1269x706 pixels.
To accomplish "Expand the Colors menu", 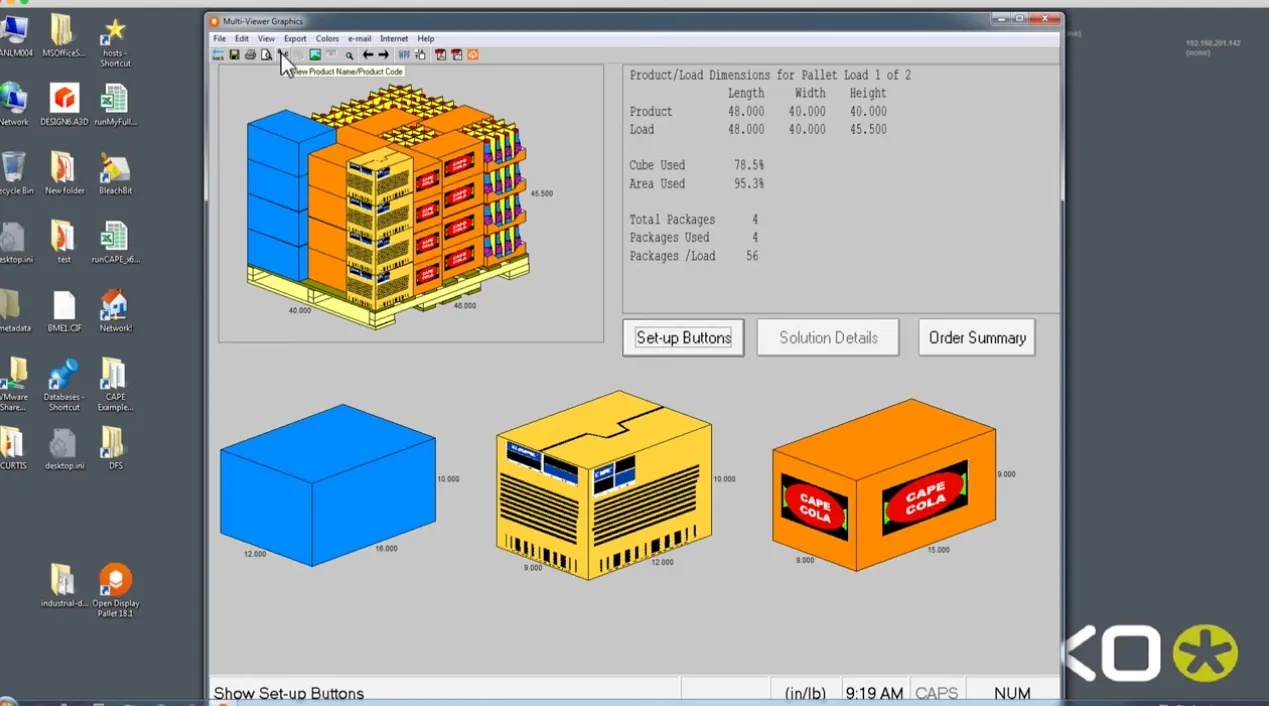I will pyautogui.click(x=327, y=39).
